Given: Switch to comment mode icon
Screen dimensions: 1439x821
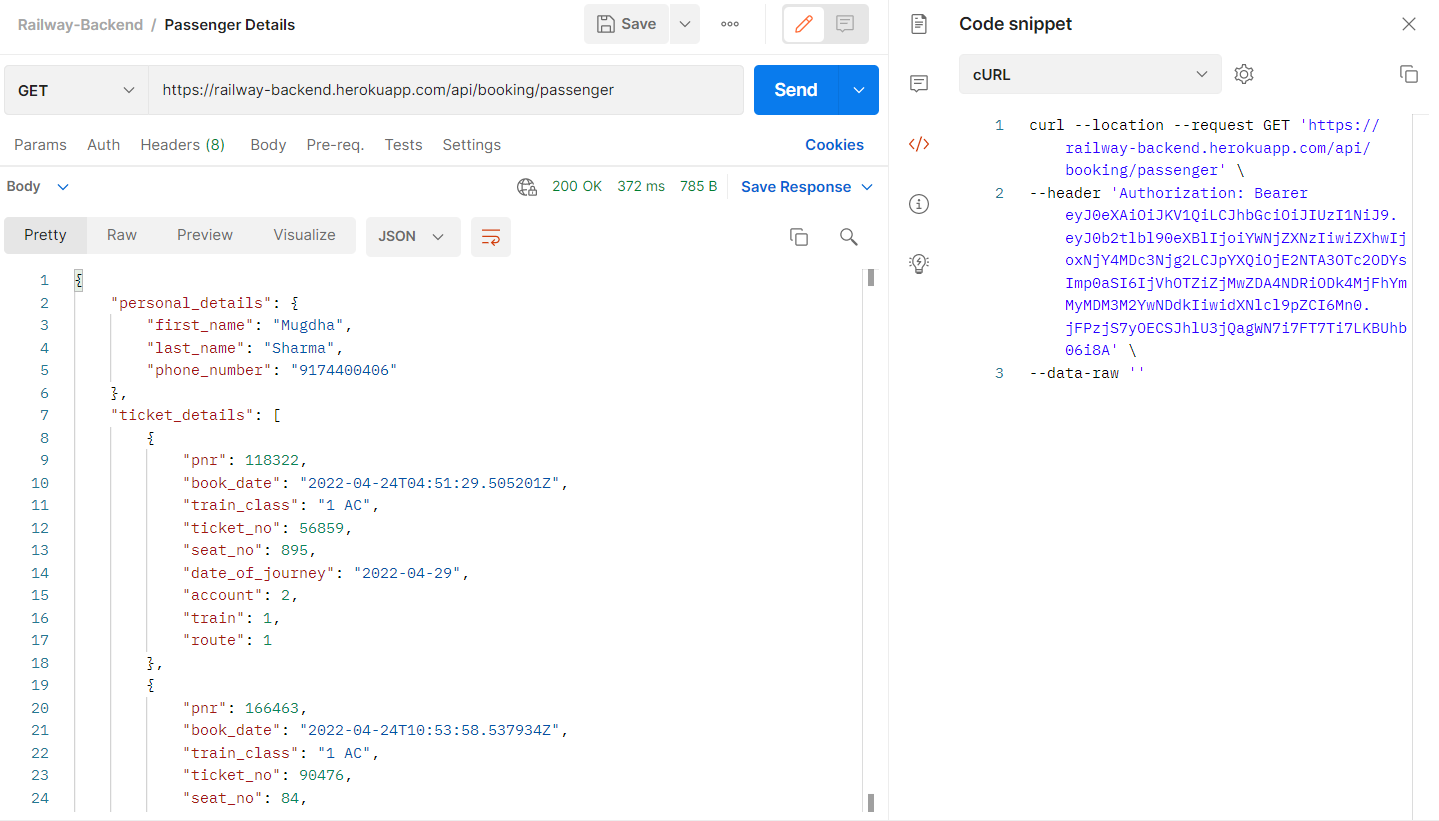Looking at the screenshot, I should pyautogui.click(x=845, y=24).
